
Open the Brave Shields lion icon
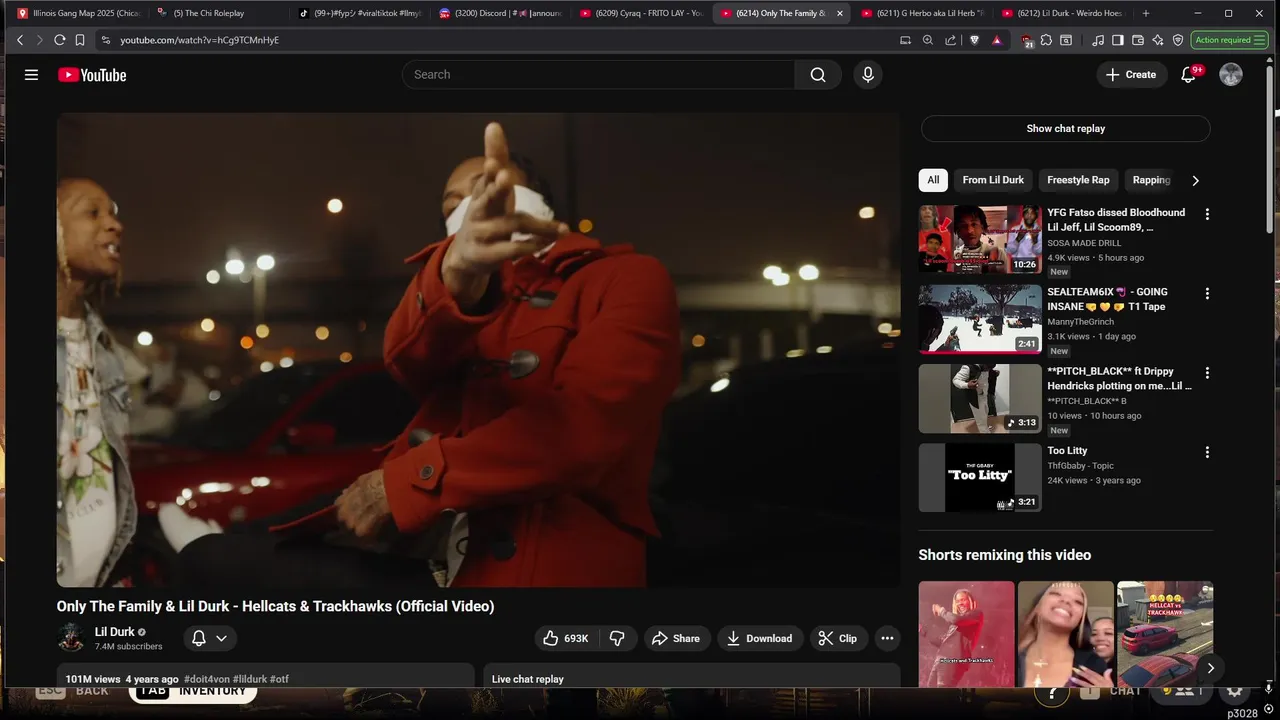(x=975, y=40)
